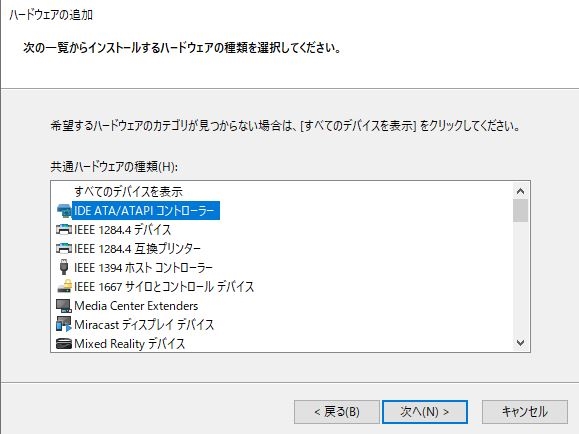Select IDE ATA/ATAPI コントローラー entry text
This screenshot has height=434, width=579.
coord(144,211)
